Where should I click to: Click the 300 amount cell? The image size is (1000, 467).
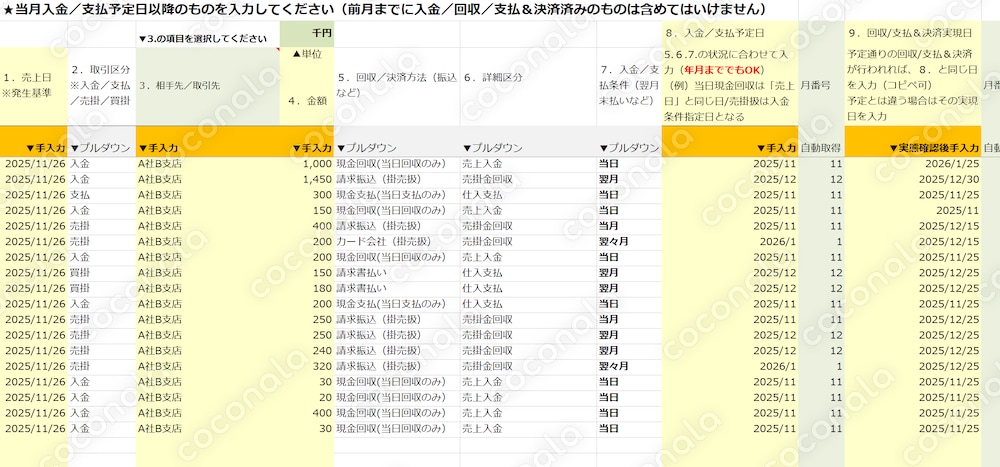tap(307, 195)
